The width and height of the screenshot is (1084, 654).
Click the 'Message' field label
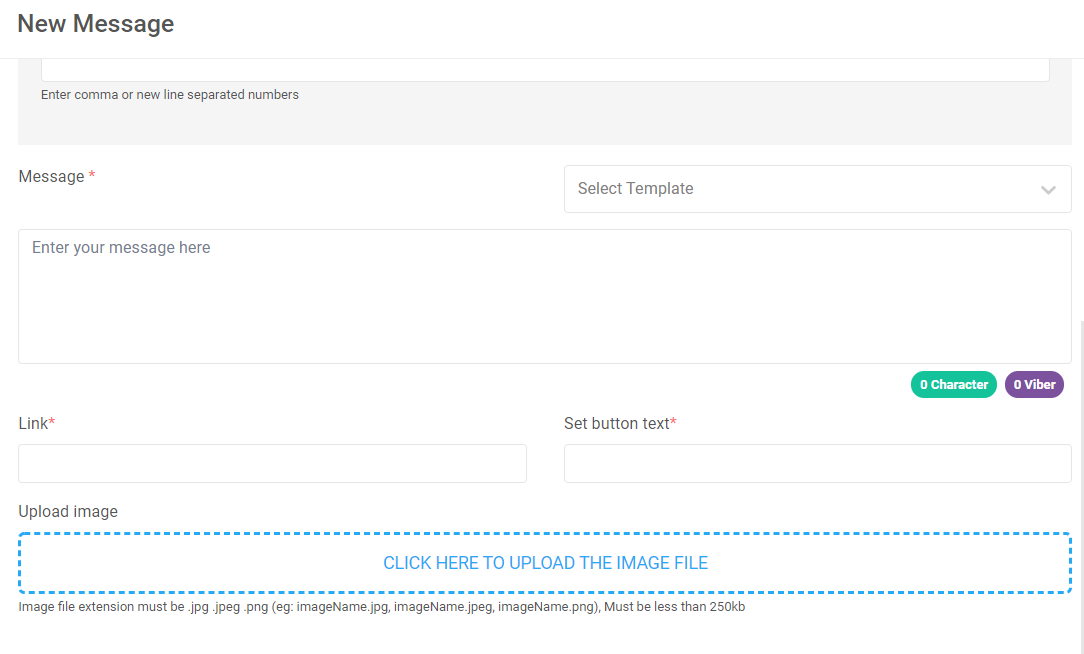click(x=52, y=177)
